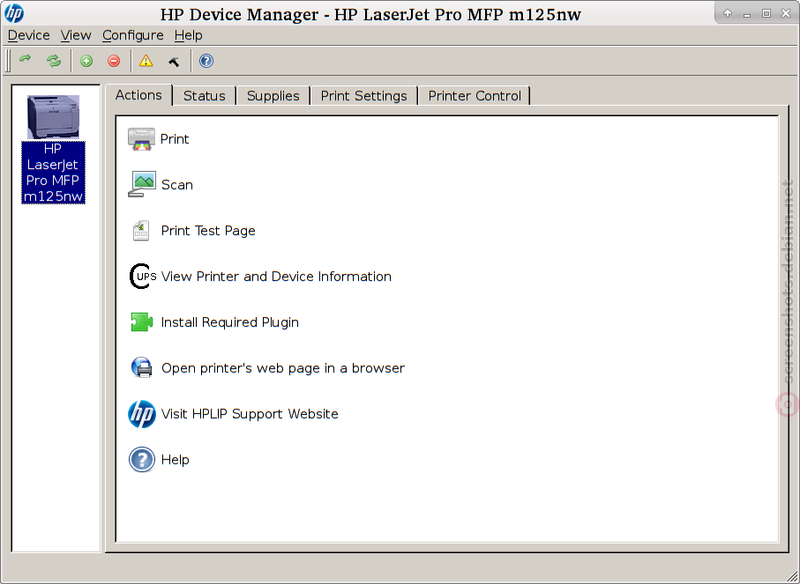The image size is (800, 584).
Task: Open the Configure menu
Action: click(x=133, y=35)
